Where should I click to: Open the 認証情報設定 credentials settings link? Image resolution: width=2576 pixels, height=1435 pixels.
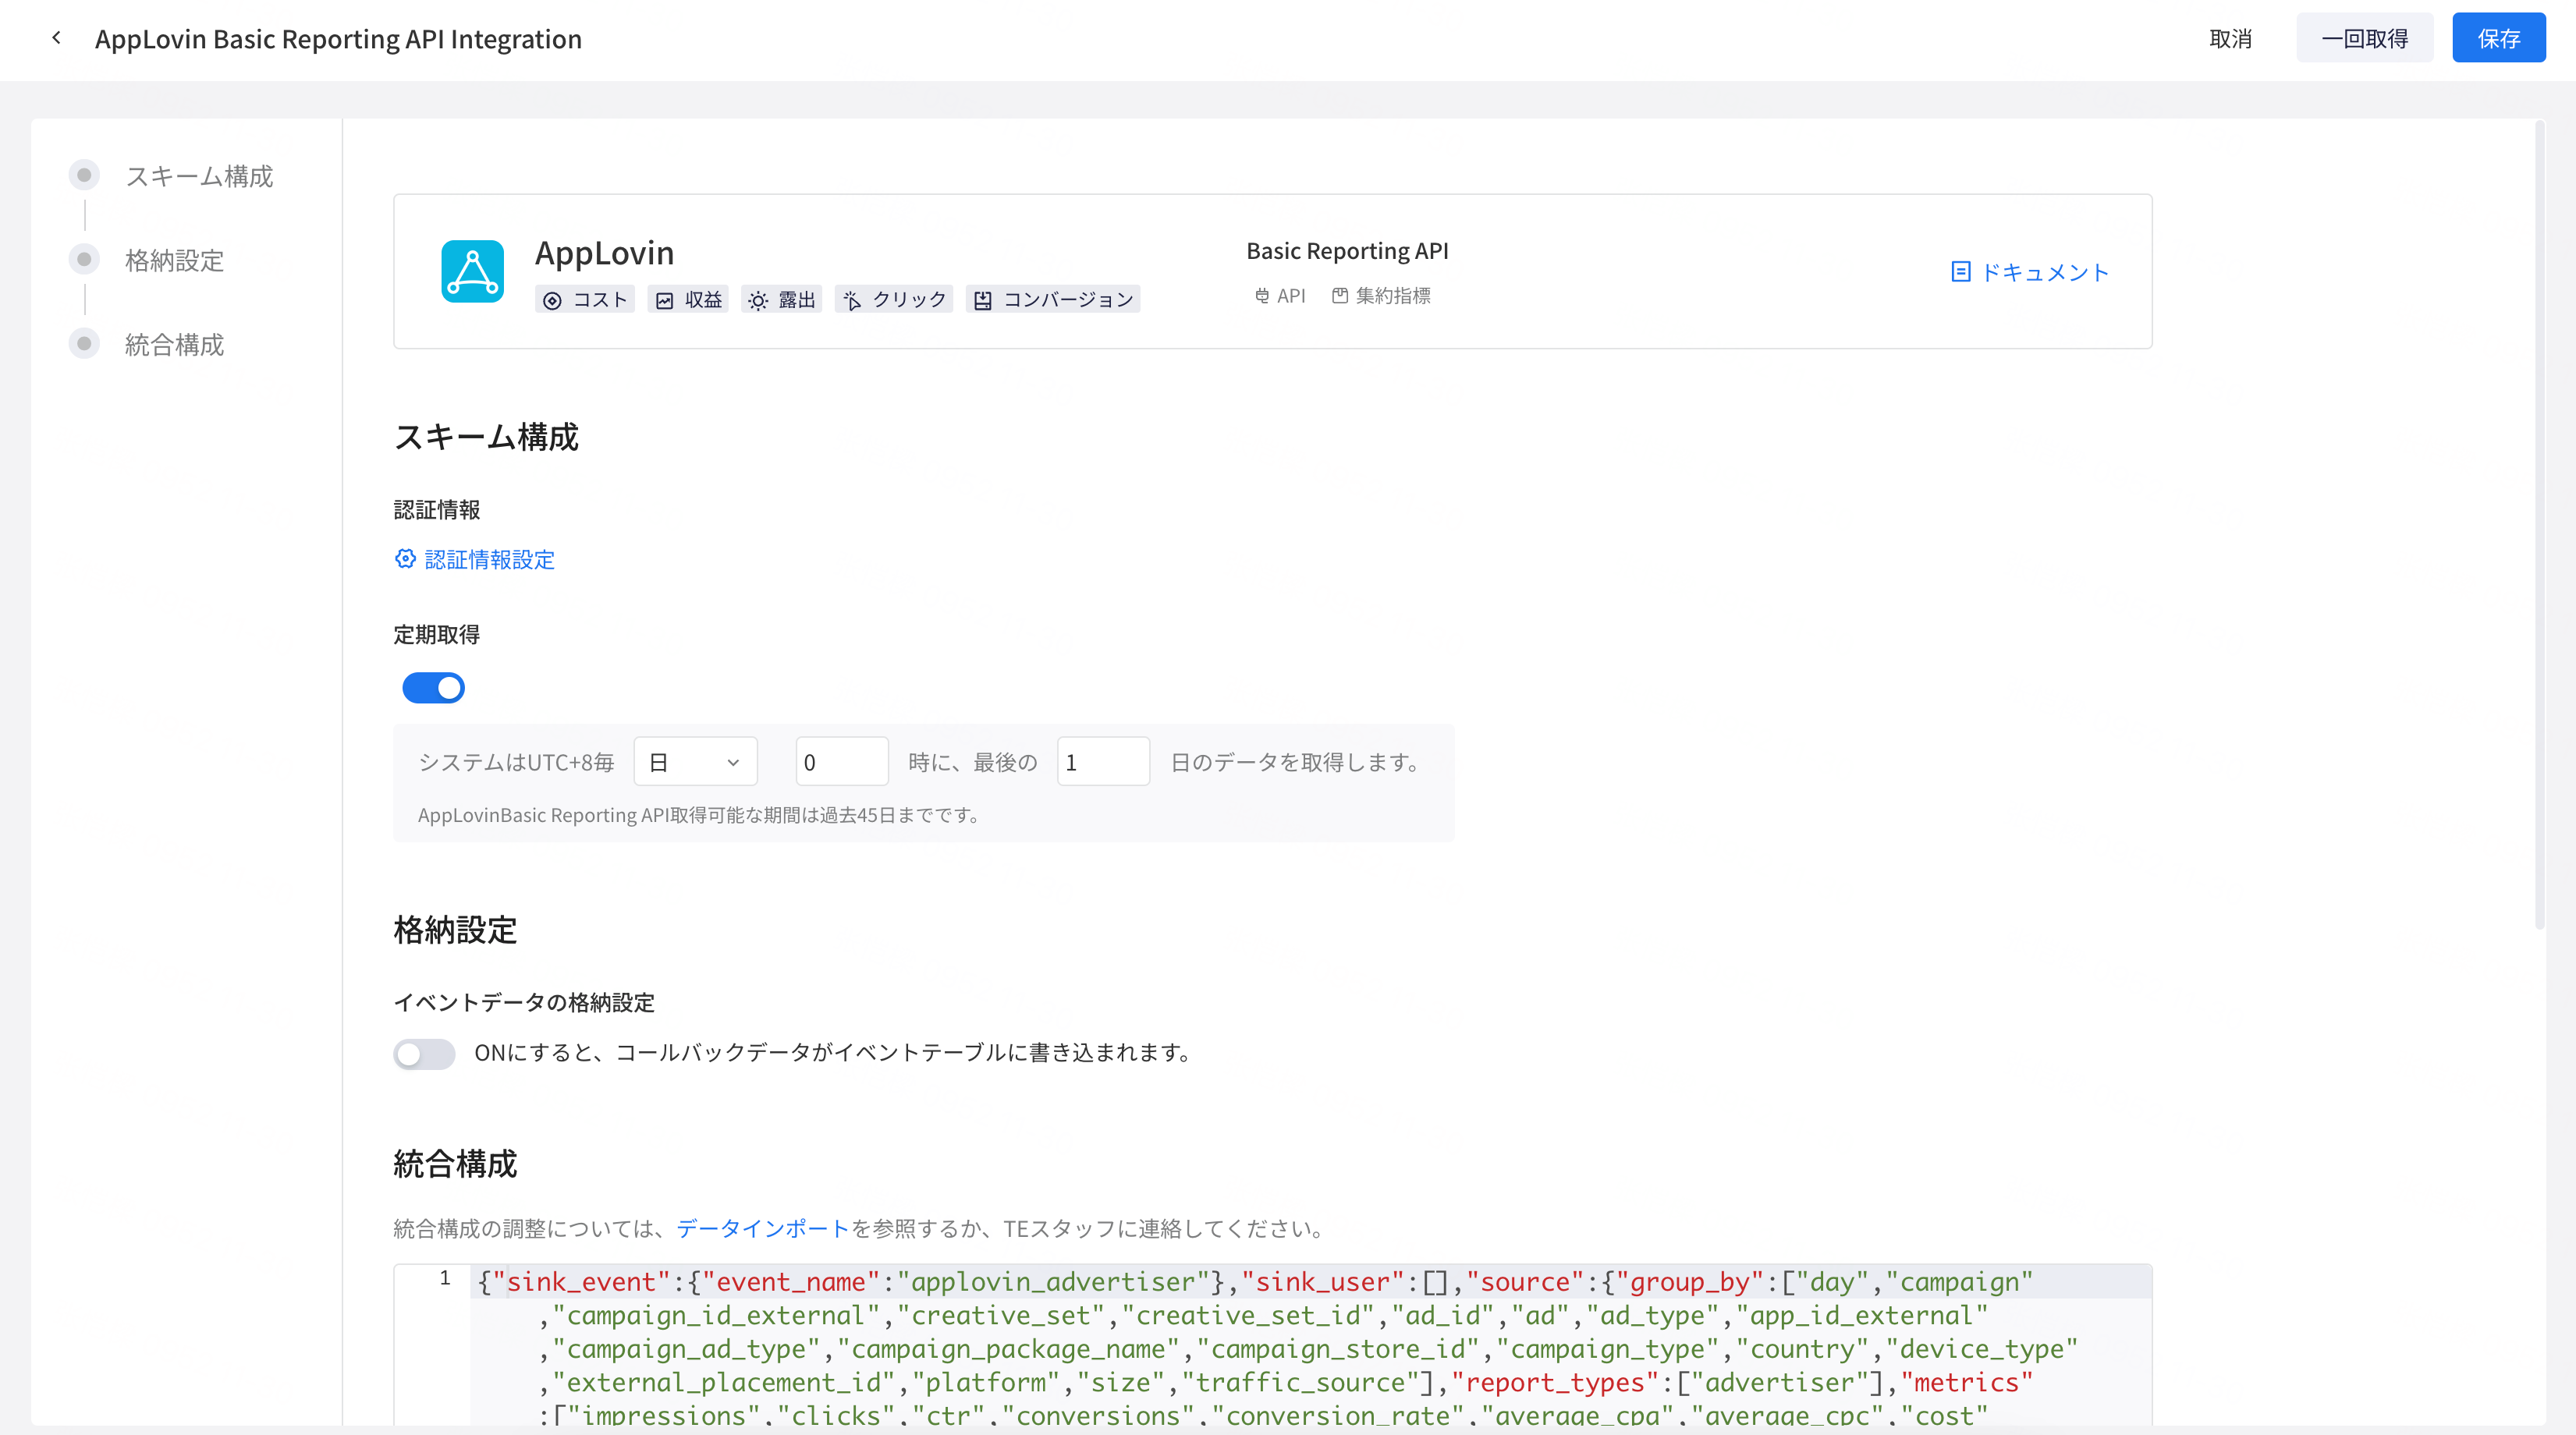point(490,559)
